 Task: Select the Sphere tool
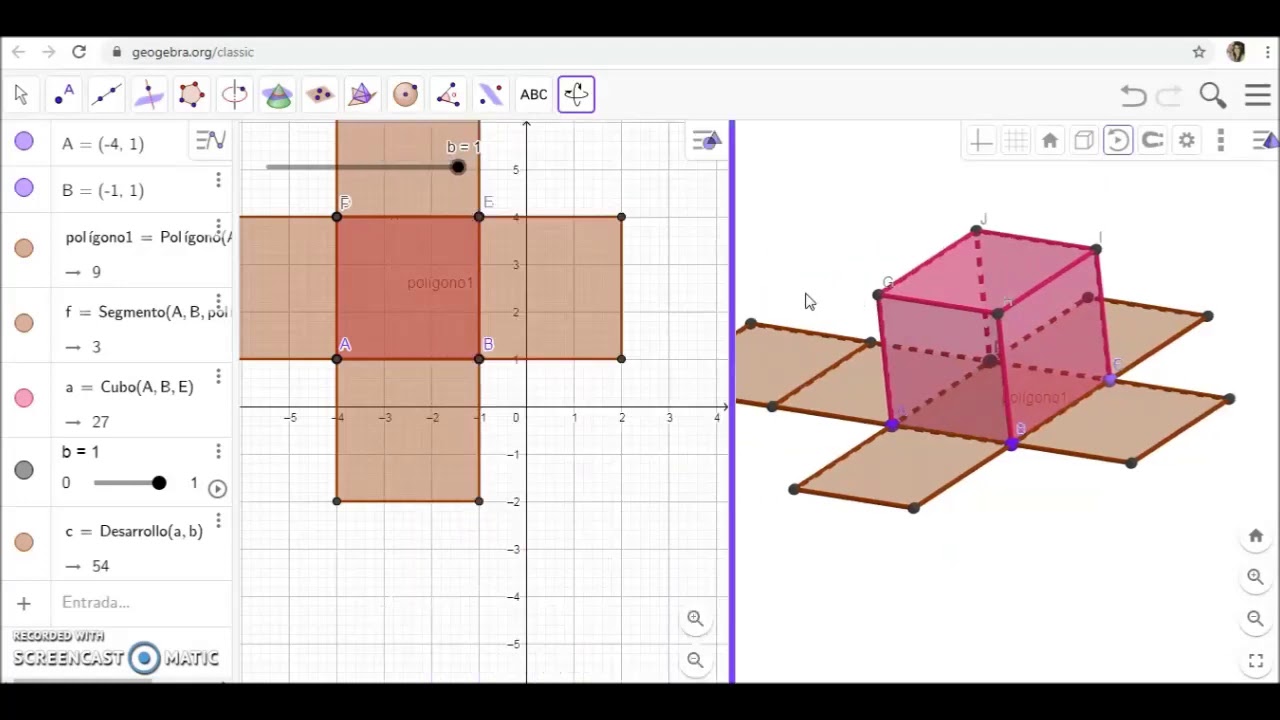(x=406, y=94)
